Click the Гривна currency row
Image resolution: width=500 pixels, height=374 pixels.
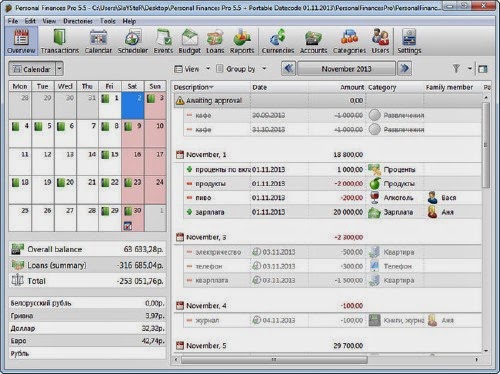coord(87,316)
